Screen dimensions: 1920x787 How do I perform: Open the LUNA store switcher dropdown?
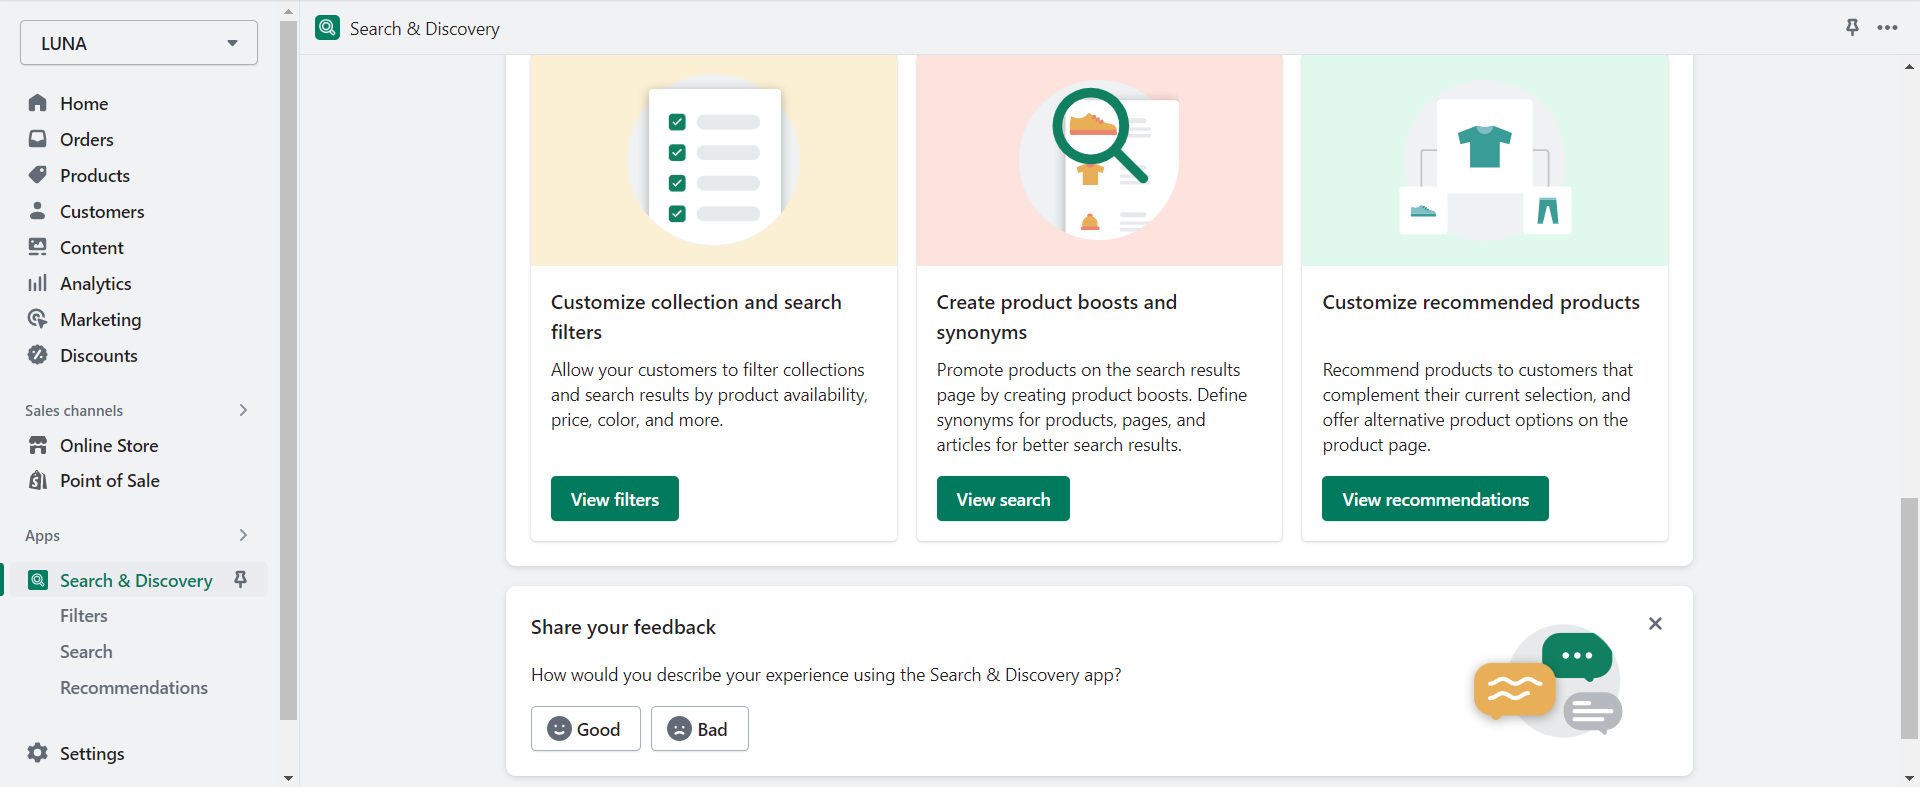[139, 43]
